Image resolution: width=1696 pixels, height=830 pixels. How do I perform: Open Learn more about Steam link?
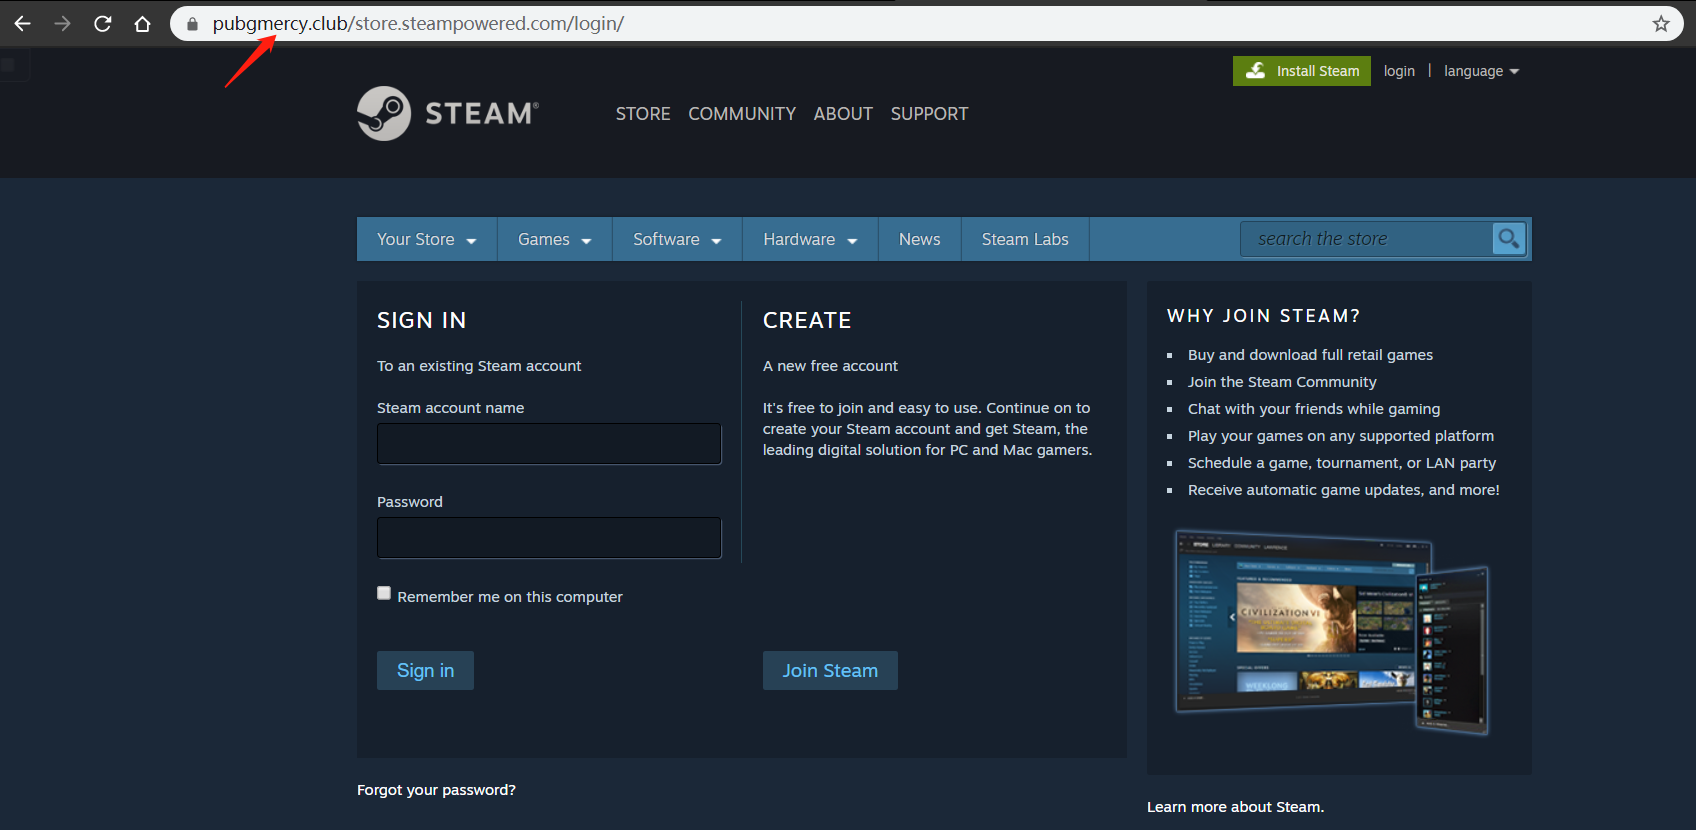pyautogui.click(x=1235, y=807)
